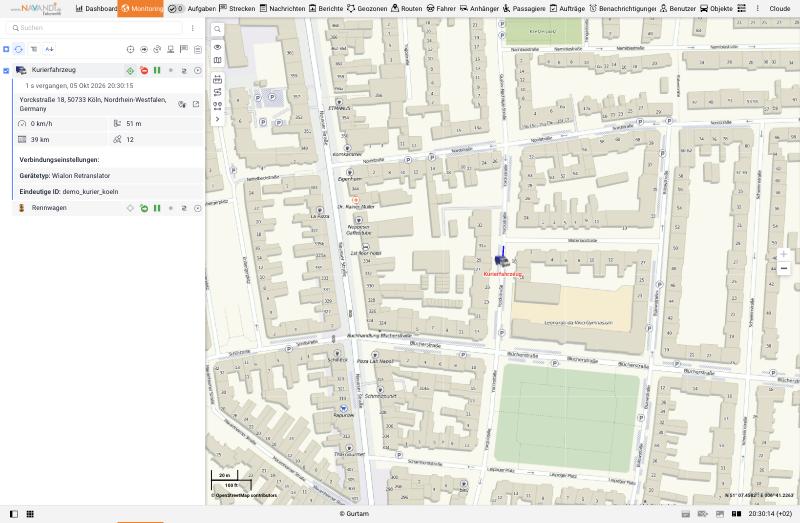Toggle the left panel layout icon in the bottom bar
Viewport: 800px width, 523px height.
coord(14,514)
